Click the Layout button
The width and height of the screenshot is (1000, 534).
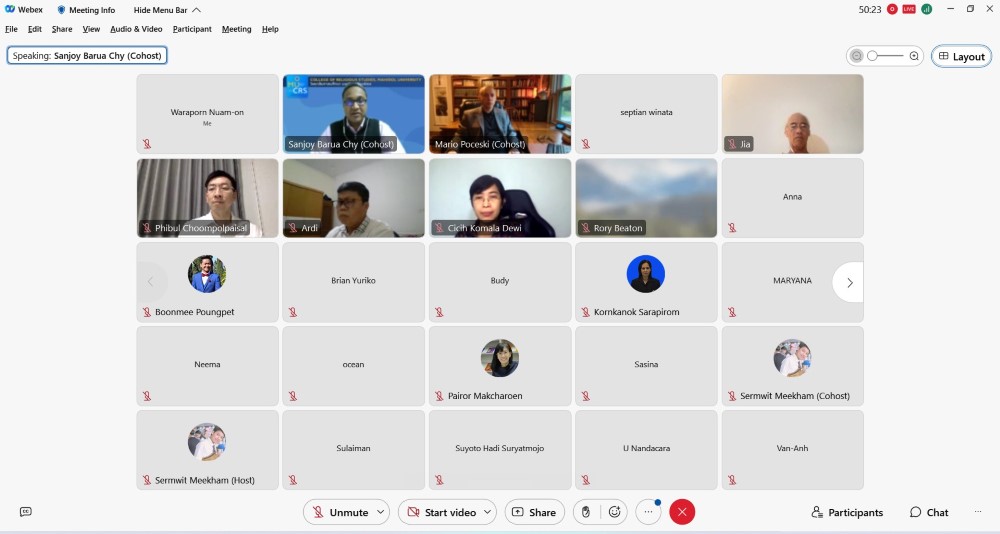pyautogui.click(x=961, y=56)
